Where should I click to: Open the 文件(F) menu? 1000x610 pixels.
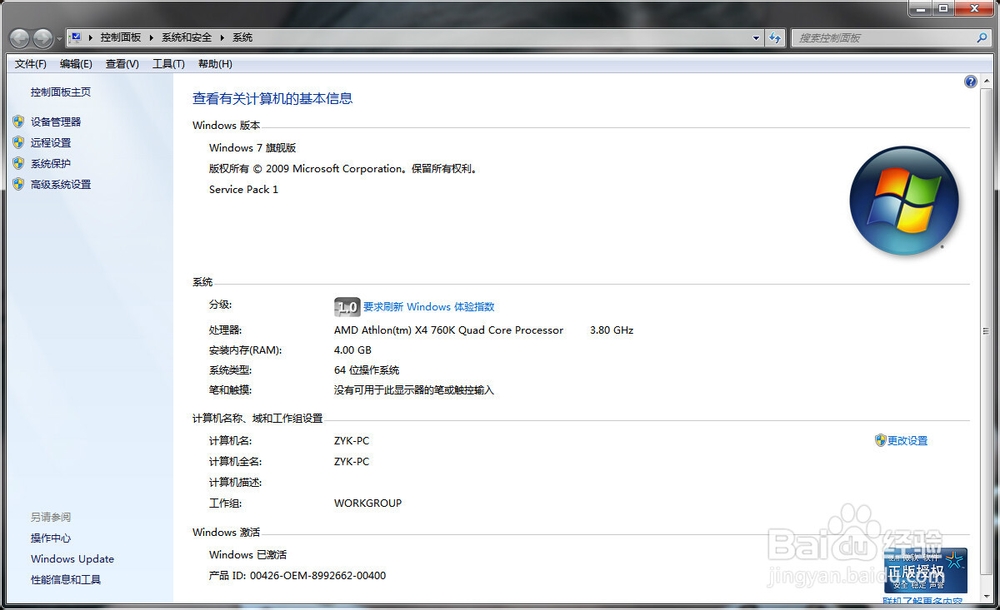click(x=31, y=64)
